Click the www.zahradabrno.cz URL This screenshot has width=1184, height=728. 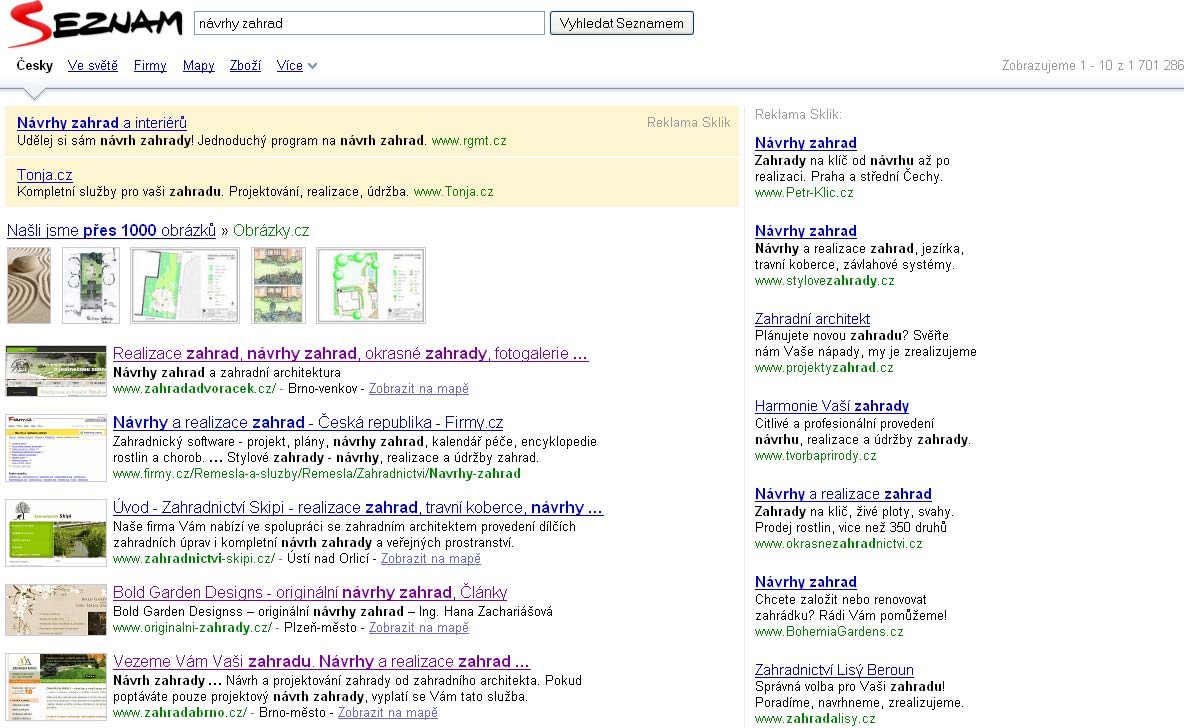tap(180, 713)
